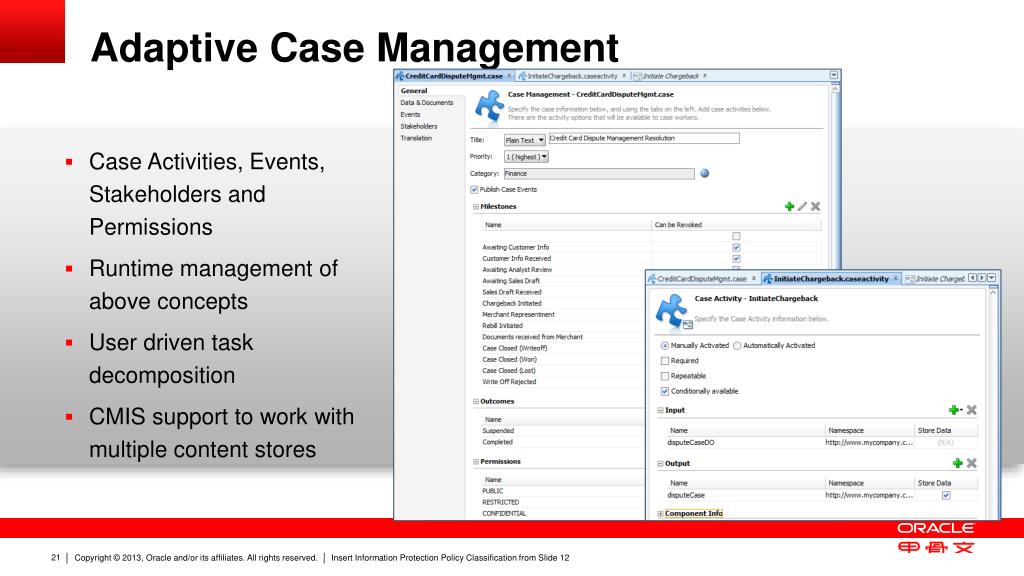Toggle Can be Revoked for Awaiting Customer Info
The height and width of the screenshot is (576, 1024).
point(736,248)
